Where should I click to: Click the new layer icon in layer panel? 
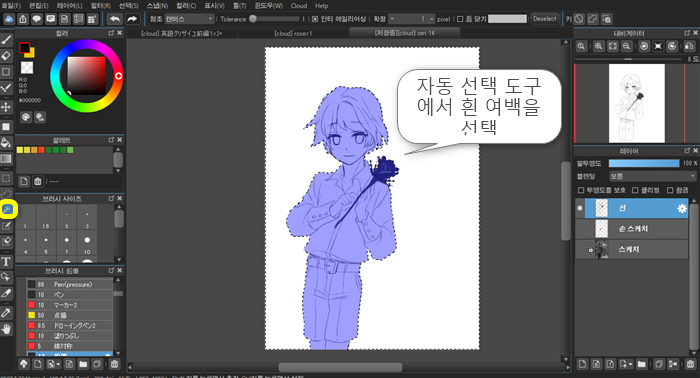click(x=582, y=364)
